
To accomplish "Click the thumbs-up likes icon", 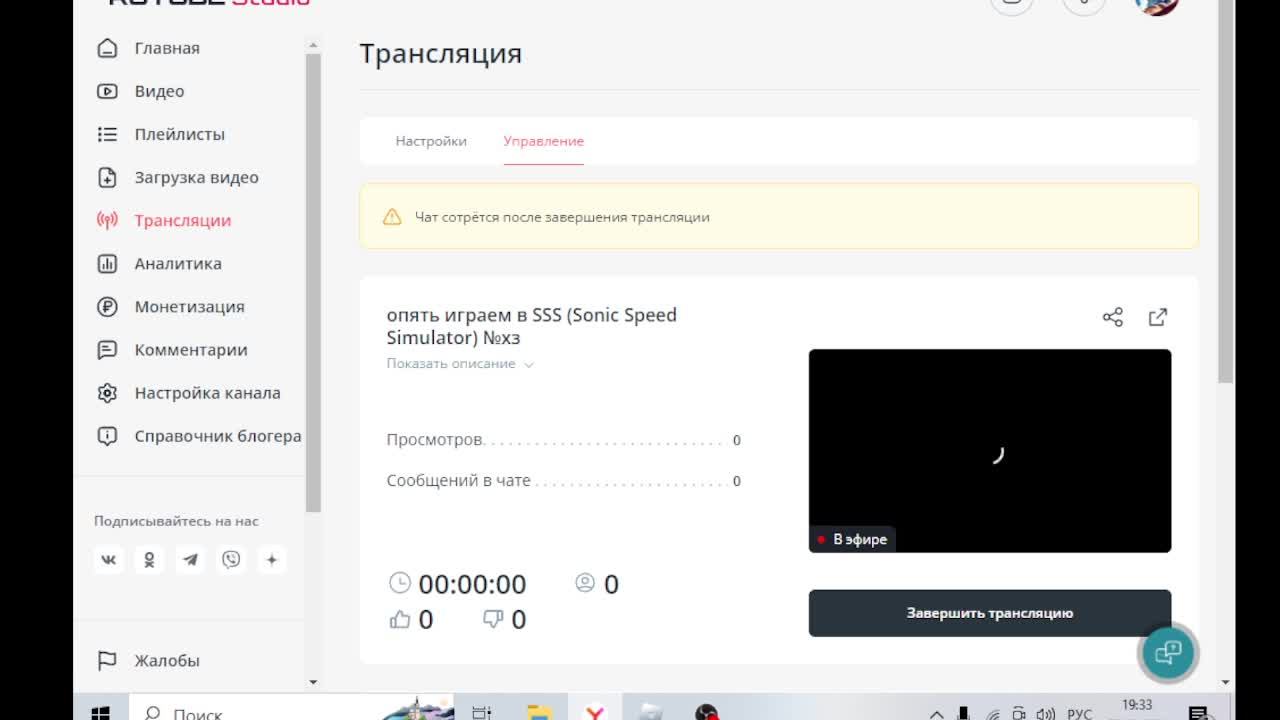I will pyautogui.click(x=400, y=620).
